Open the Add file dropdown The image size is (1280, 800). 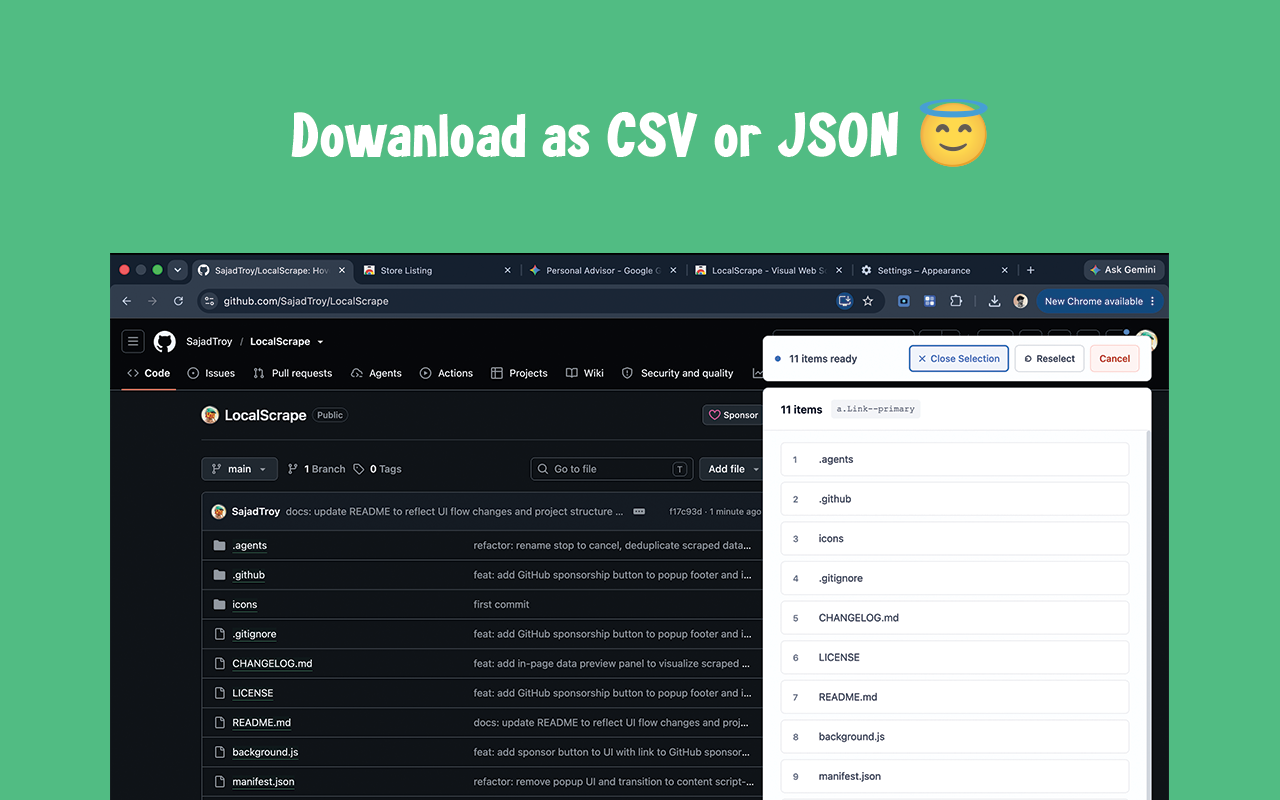click(733, 469)
